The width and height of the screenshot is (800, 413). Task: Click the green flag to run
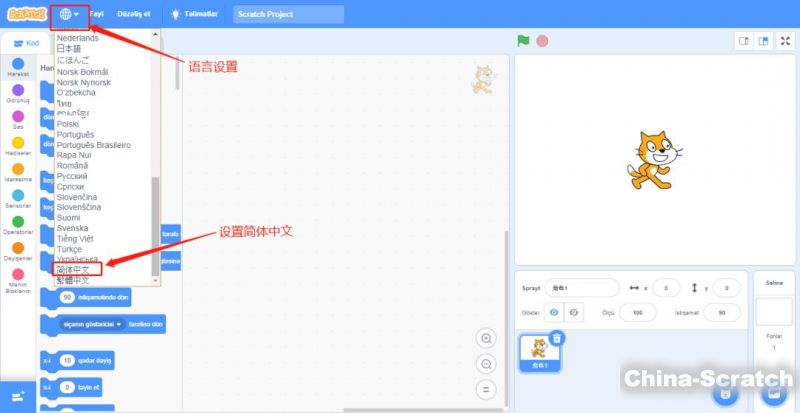(522, 41)
